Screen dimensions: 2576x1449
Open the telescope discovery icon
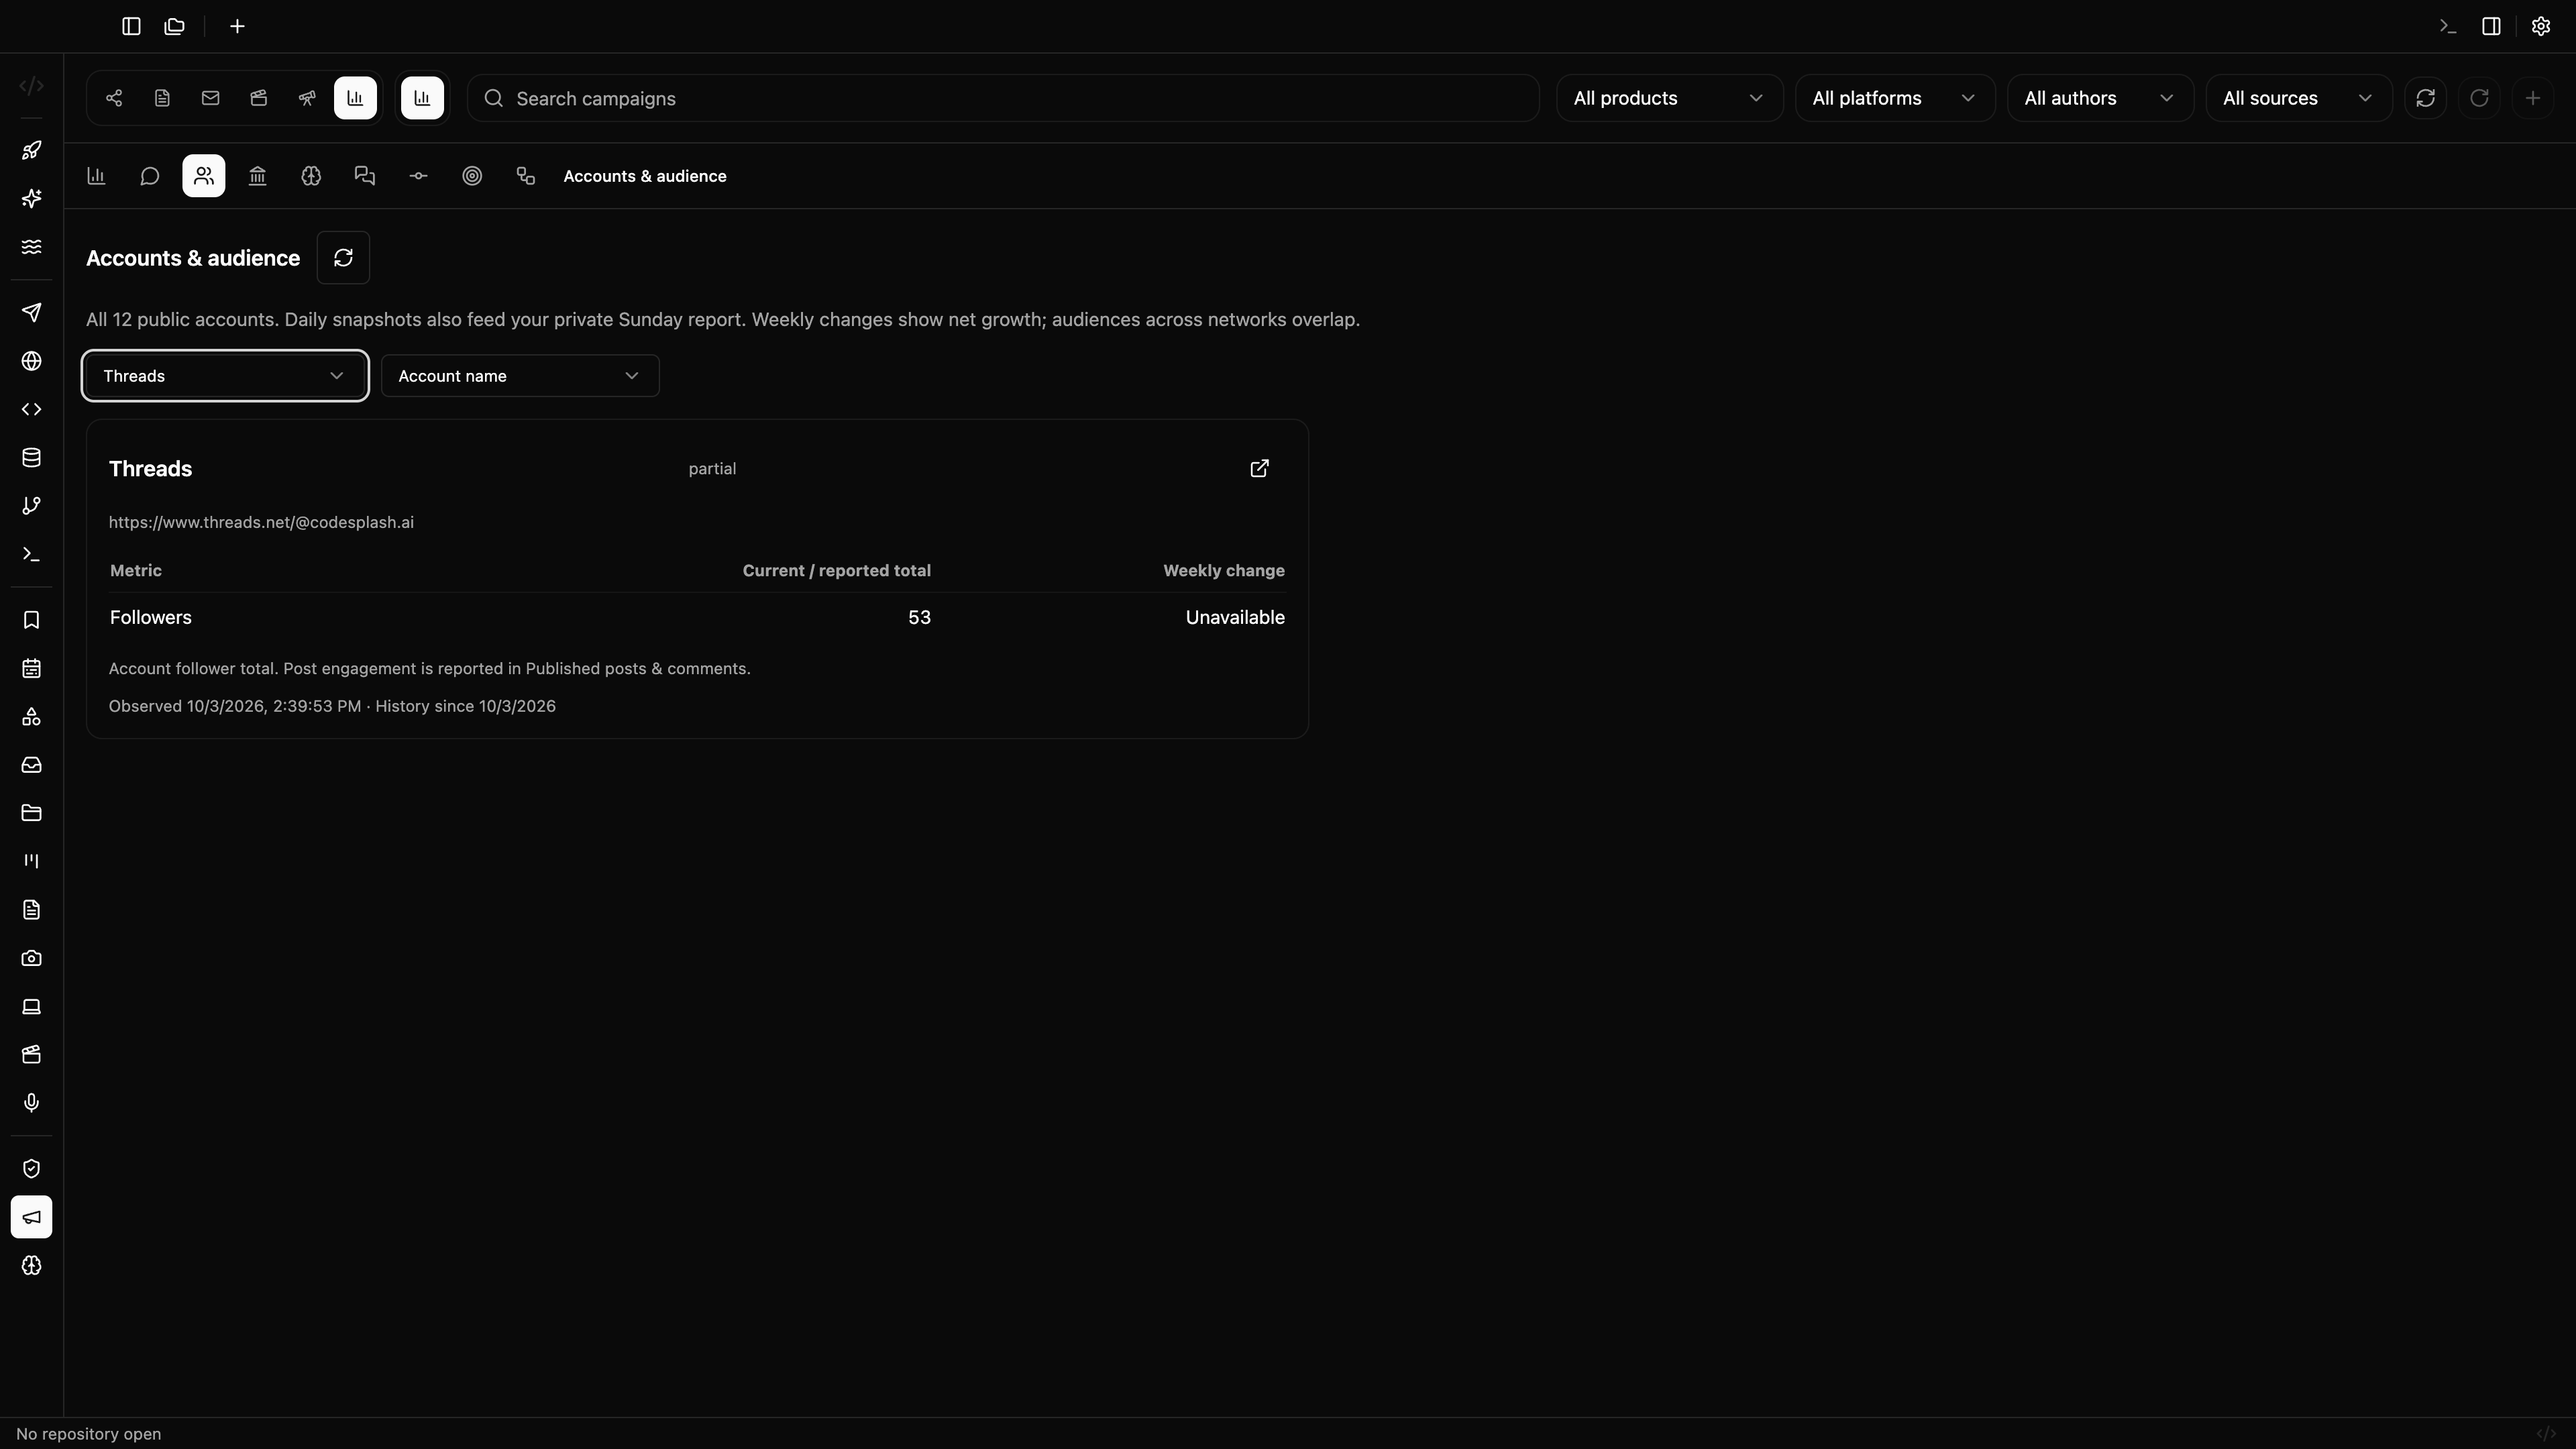click(307, 98)
